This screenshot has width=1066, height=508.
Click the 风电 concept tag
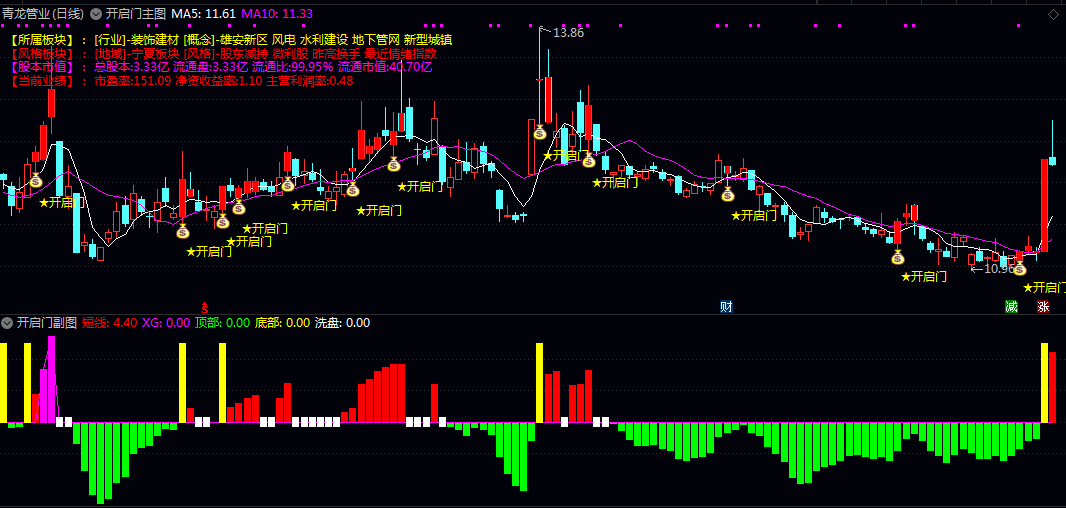point(283,40)
